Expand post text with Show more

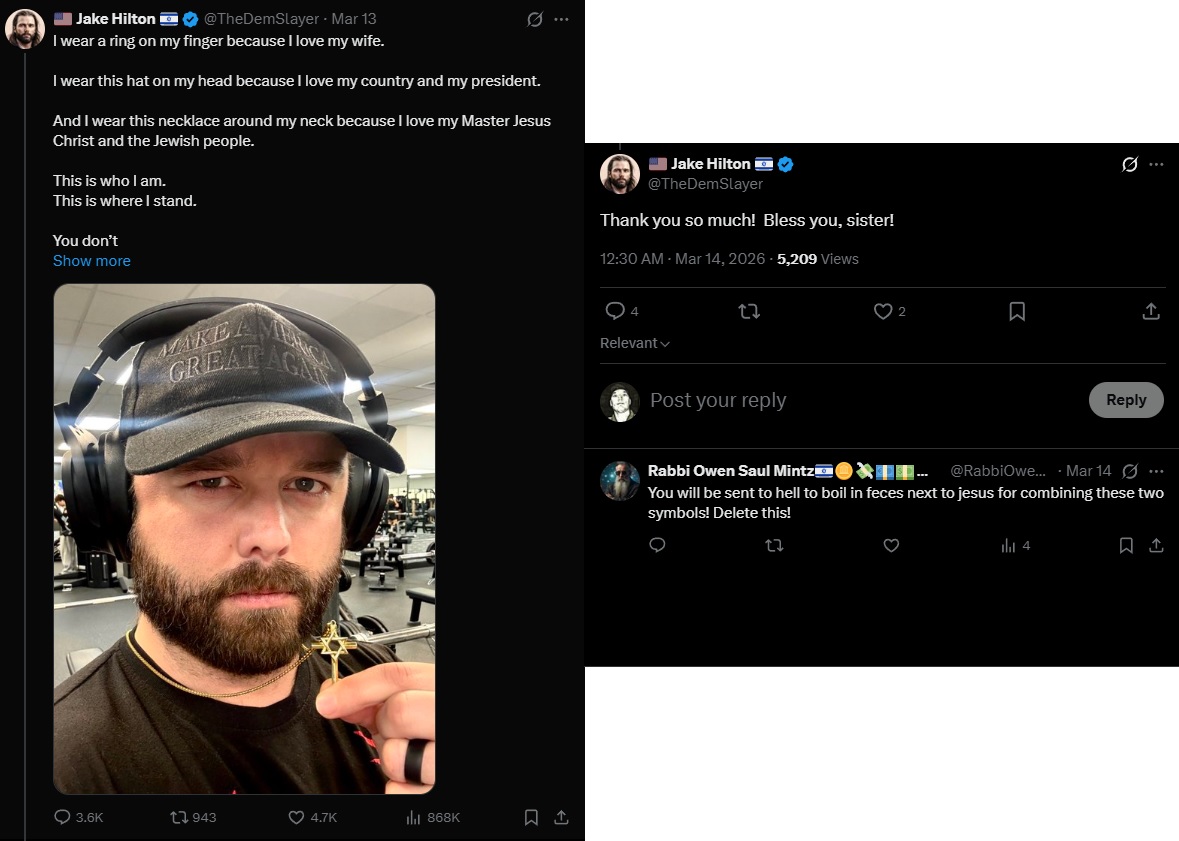click(92, 261)
